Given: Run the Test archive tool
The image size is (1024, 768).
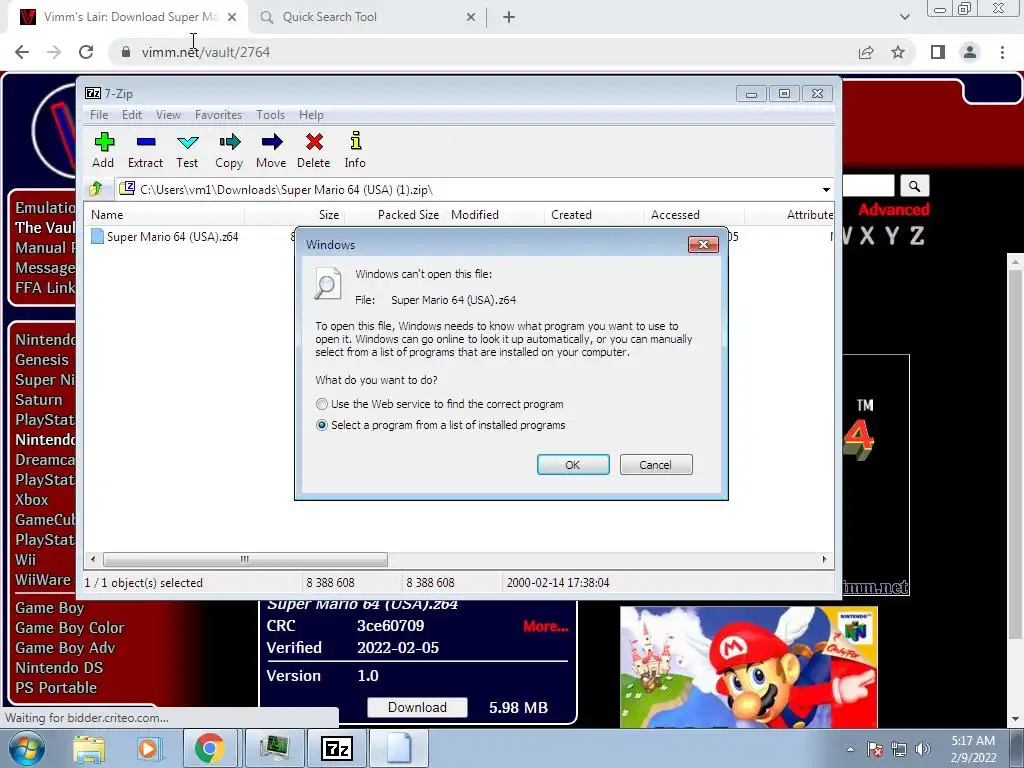Looking at the screenshot, I should [x=187, y=150].
